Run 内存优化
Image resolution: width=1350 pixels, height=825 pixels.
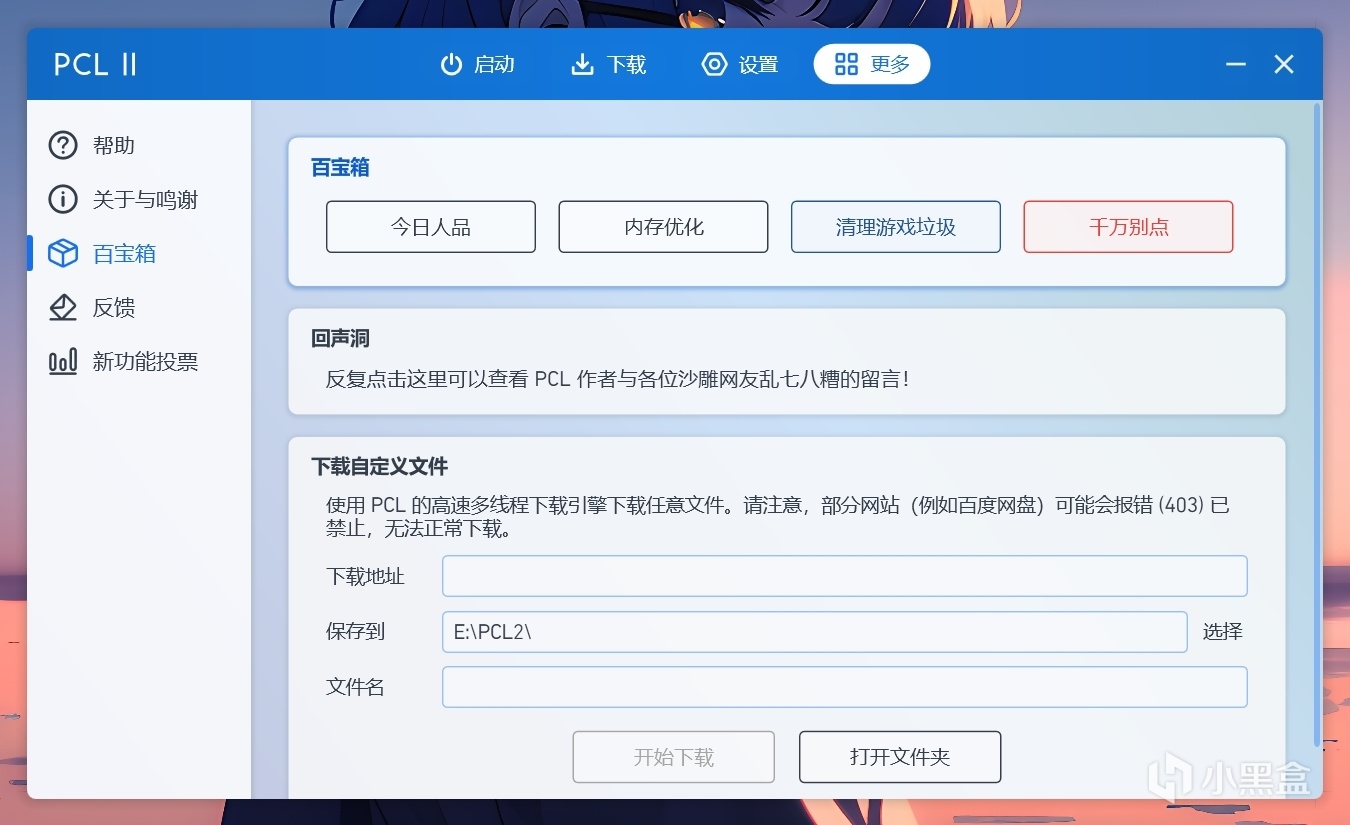[664, 227]
